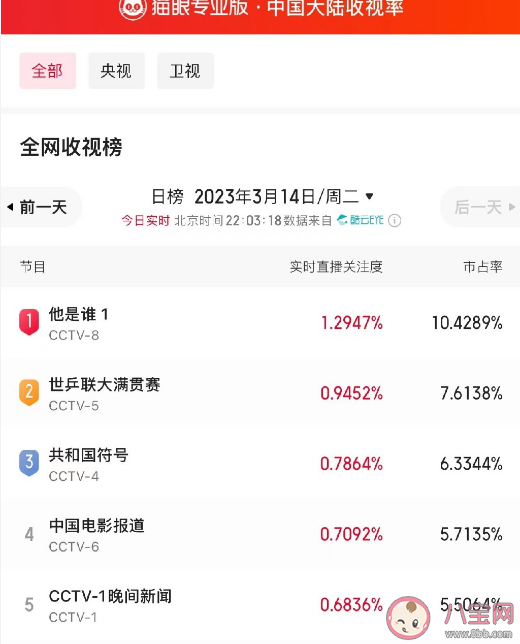Click the orange rank 2 badge

pyautogui.click(x=29, y=392)
